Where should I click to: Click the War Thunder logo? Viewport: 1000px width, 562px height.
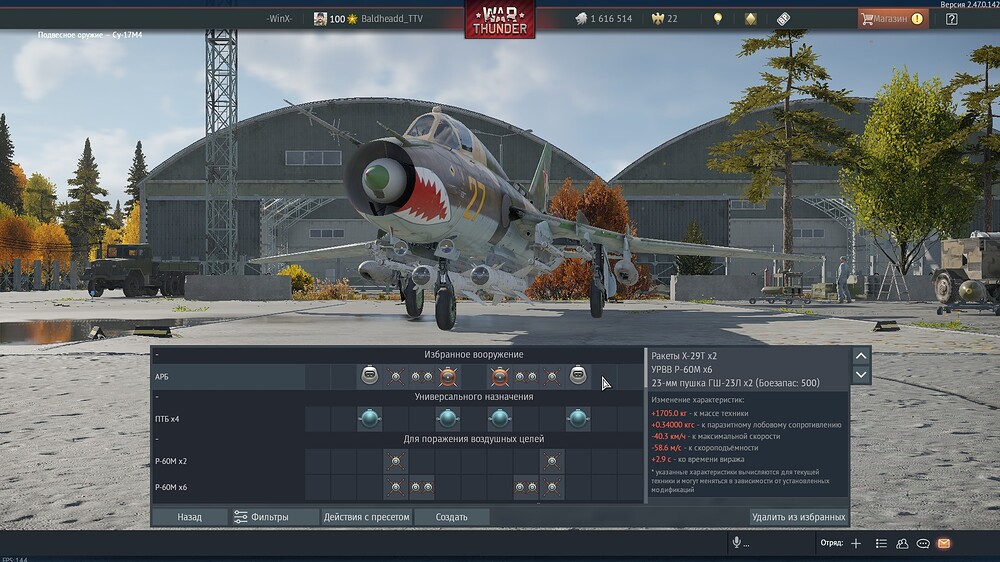(x=500, y=20)
